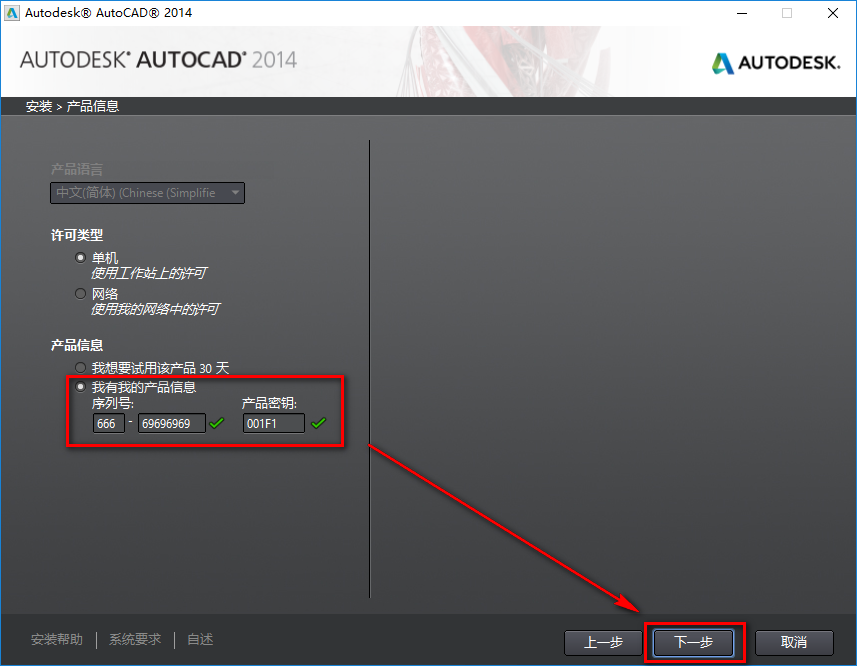The width and height of the screenshot is (857, 666).
Task: Click the green checkmark beside the serial number
Action: [215, 423]
